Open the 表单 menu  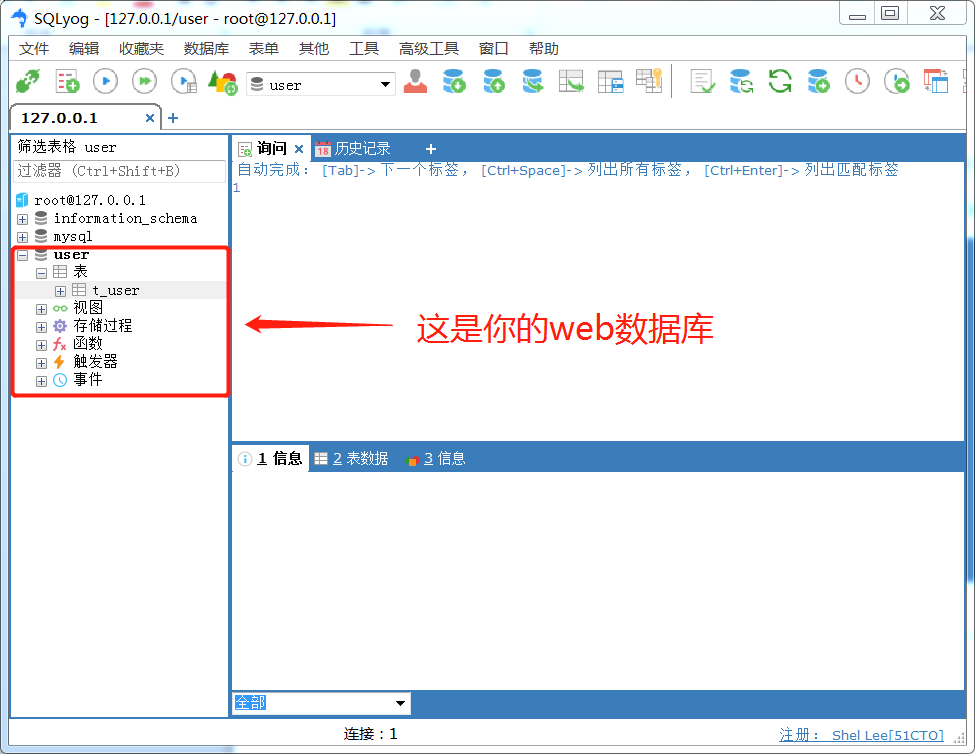point(264,48)
